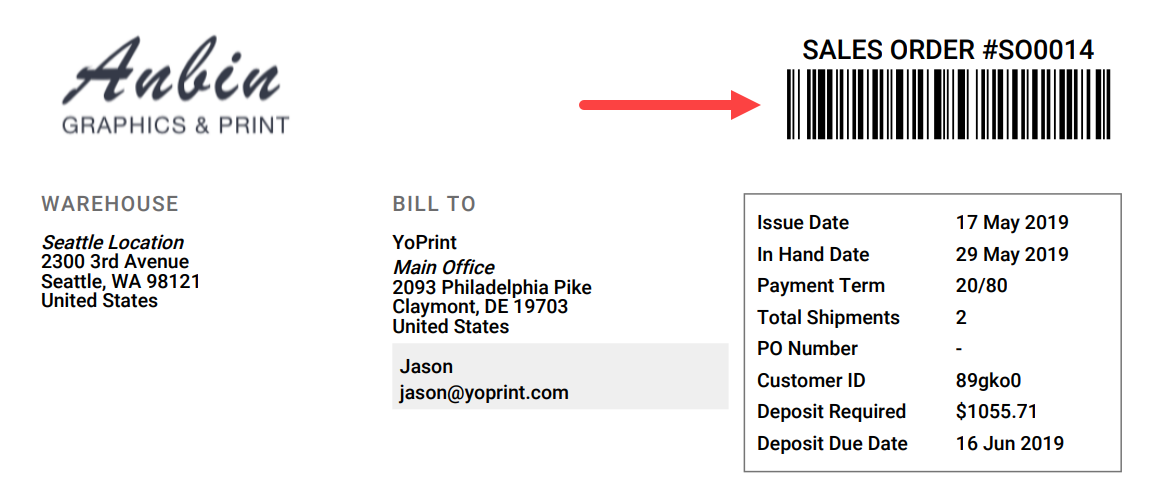Click the Deposit Required amount $1055.71
This screenshot has height=500, width=1162.
pos(997,412)
